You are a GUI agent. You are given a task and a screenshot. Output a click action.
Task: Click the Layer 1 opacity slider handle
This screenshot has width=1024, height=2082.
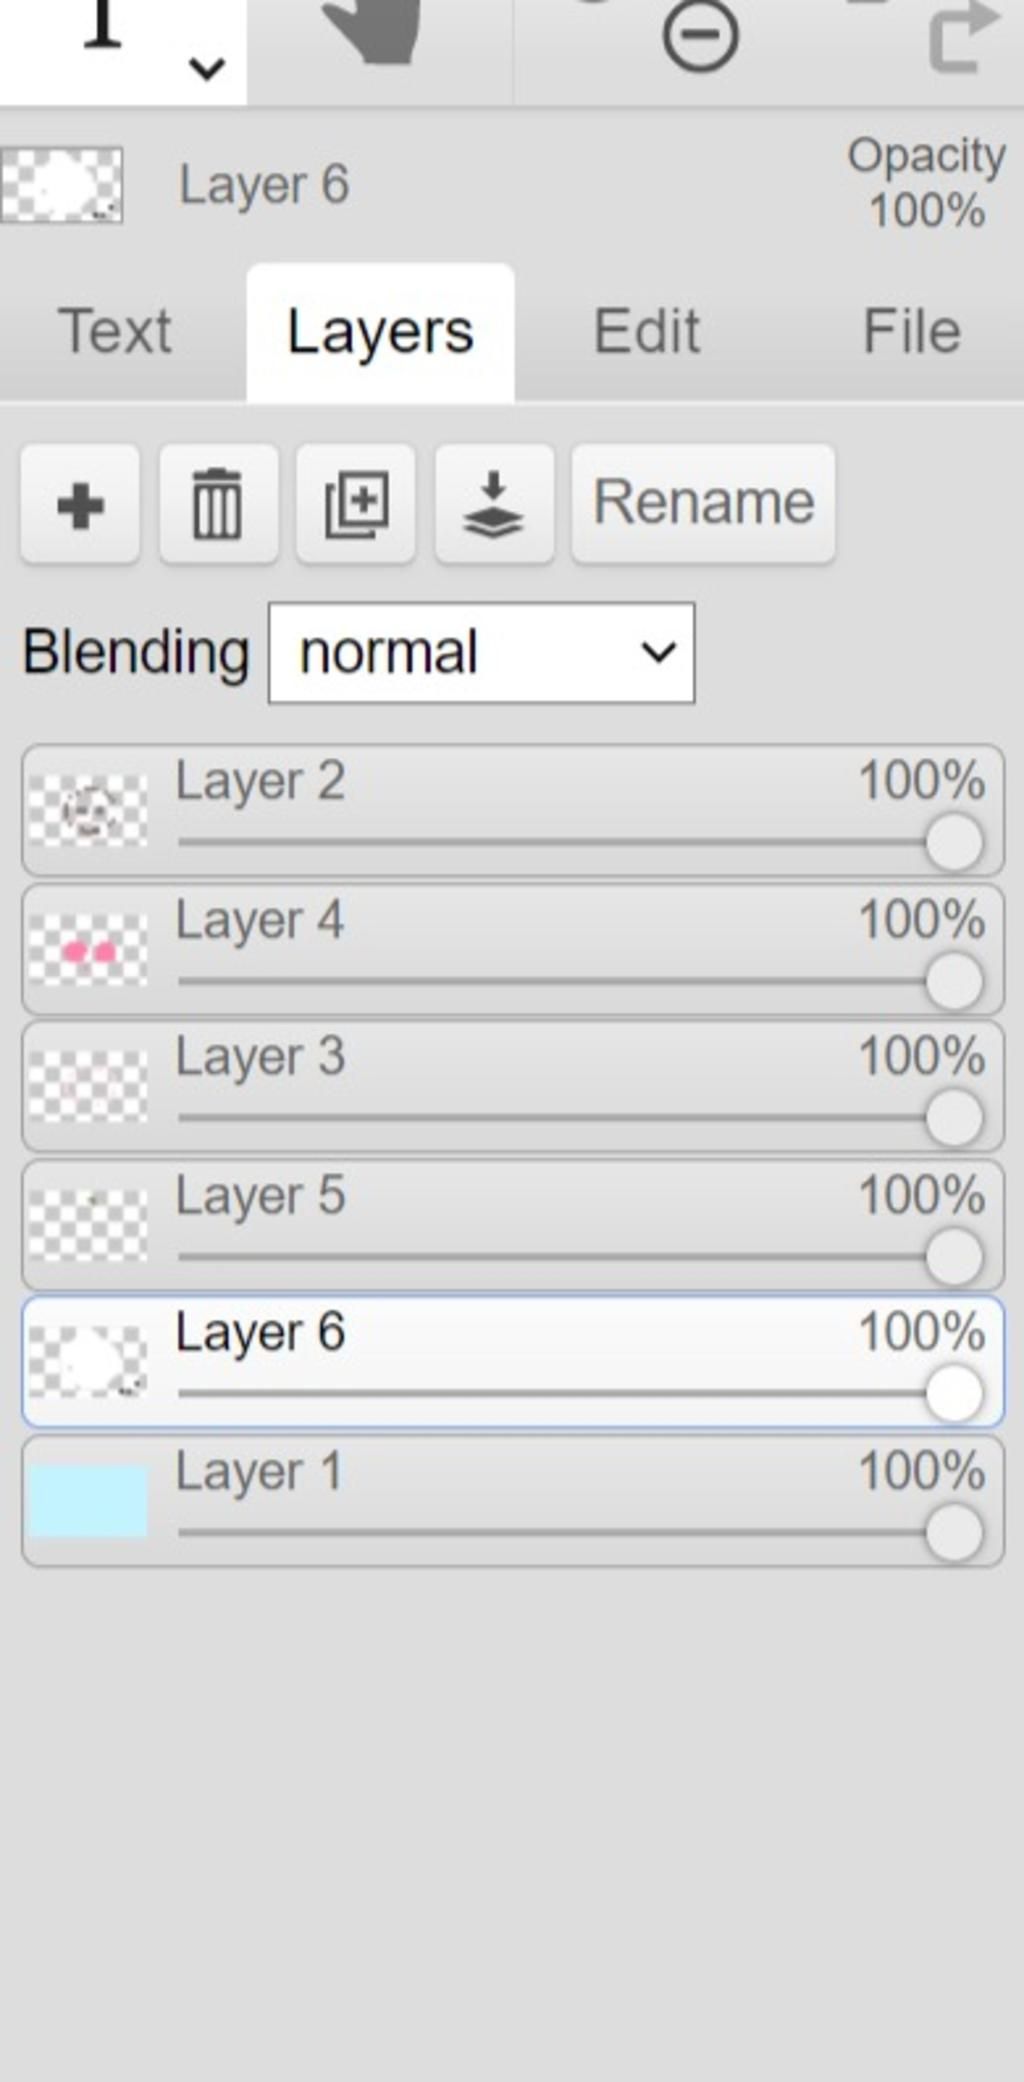click(x=953, y=1532)
